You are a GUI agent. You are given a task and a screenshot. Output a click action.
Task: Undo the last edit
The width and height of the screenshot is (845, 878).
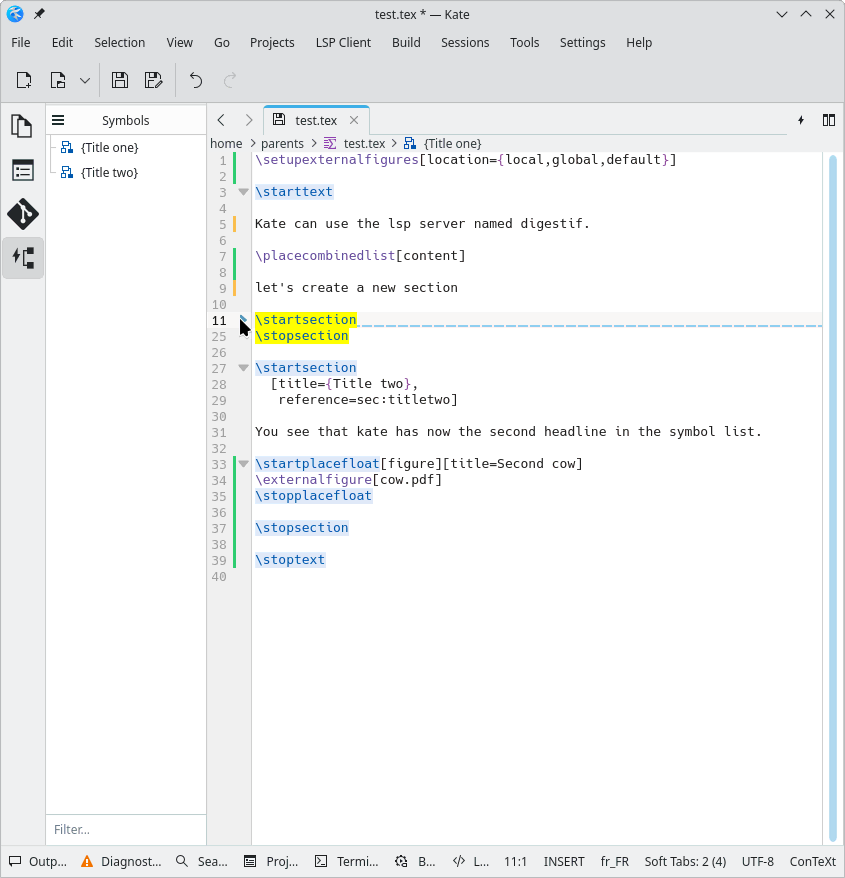click(x=196, y=80)
